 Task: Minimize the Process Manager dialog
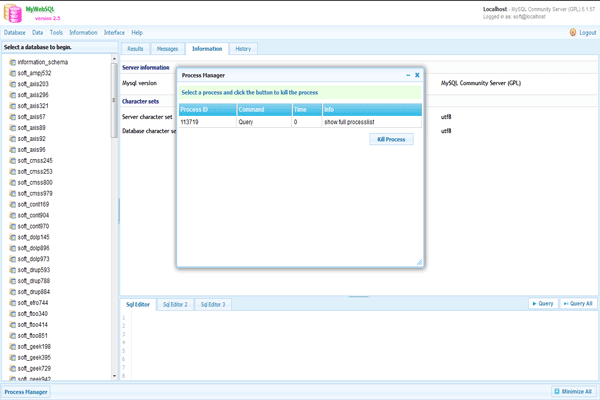tap(407, 75)
